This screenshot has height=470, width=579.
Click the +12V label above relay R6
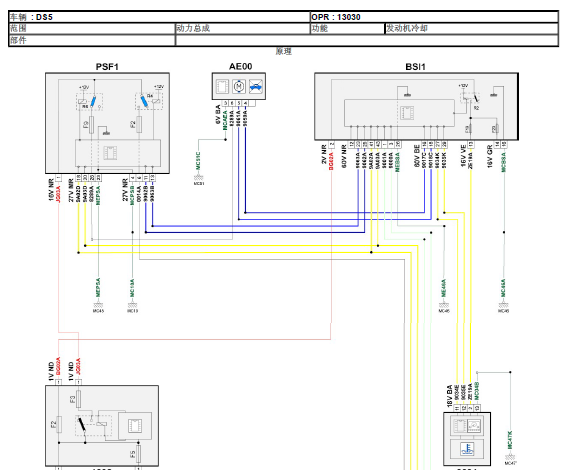pyautogui.click(x=84, y=88)
